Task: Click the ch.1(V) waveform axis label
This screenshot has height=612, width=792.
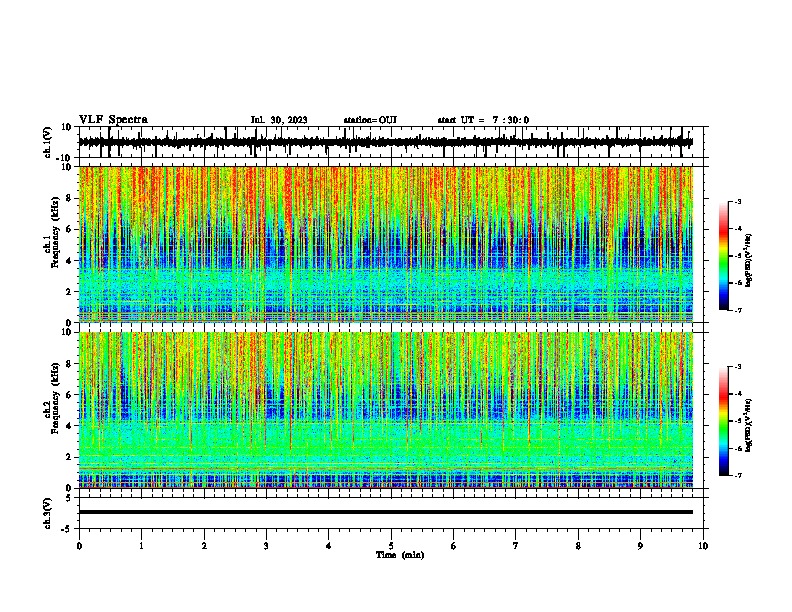Action: [x=48, y=142]
